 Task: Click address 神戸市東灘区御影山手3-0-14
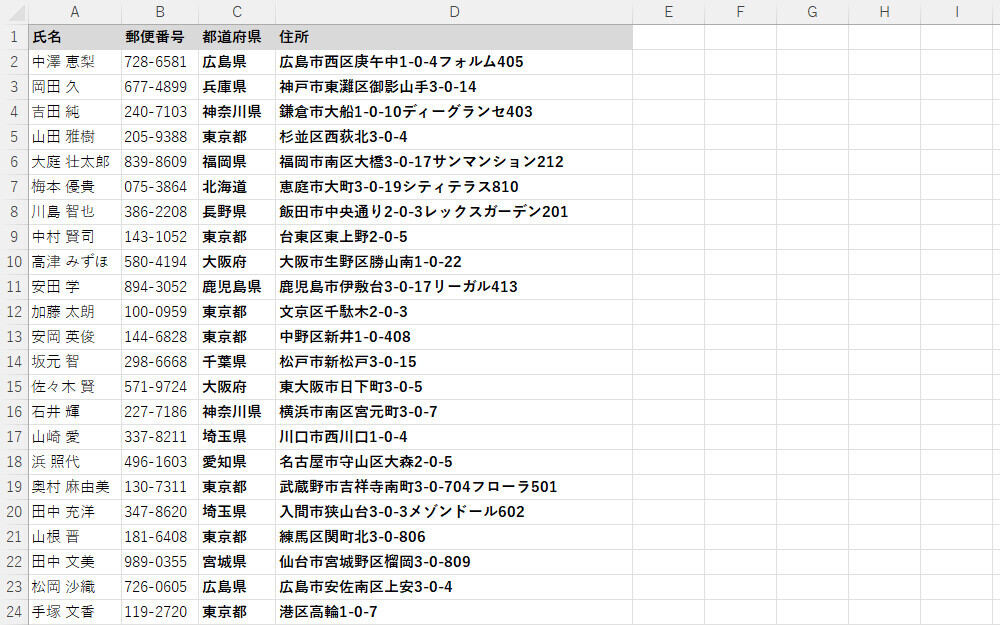point(454,87)
